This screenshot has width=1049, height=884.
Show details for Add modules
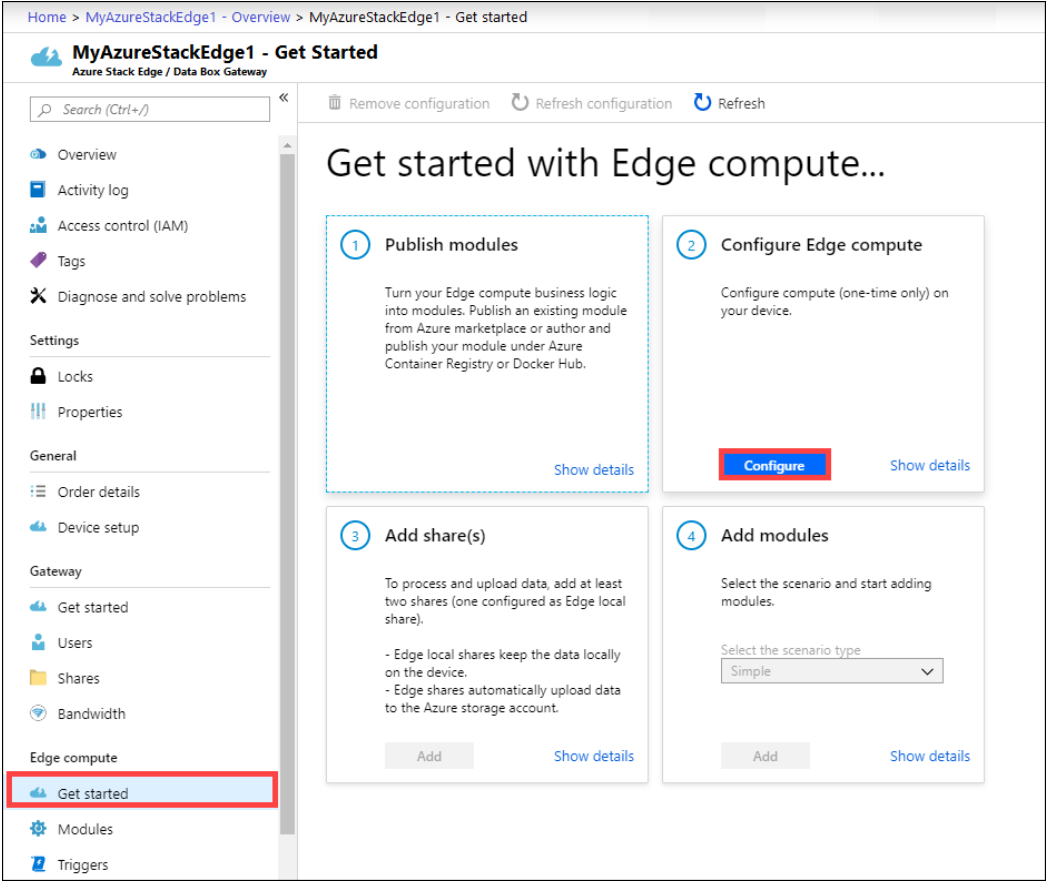[929, 756]
